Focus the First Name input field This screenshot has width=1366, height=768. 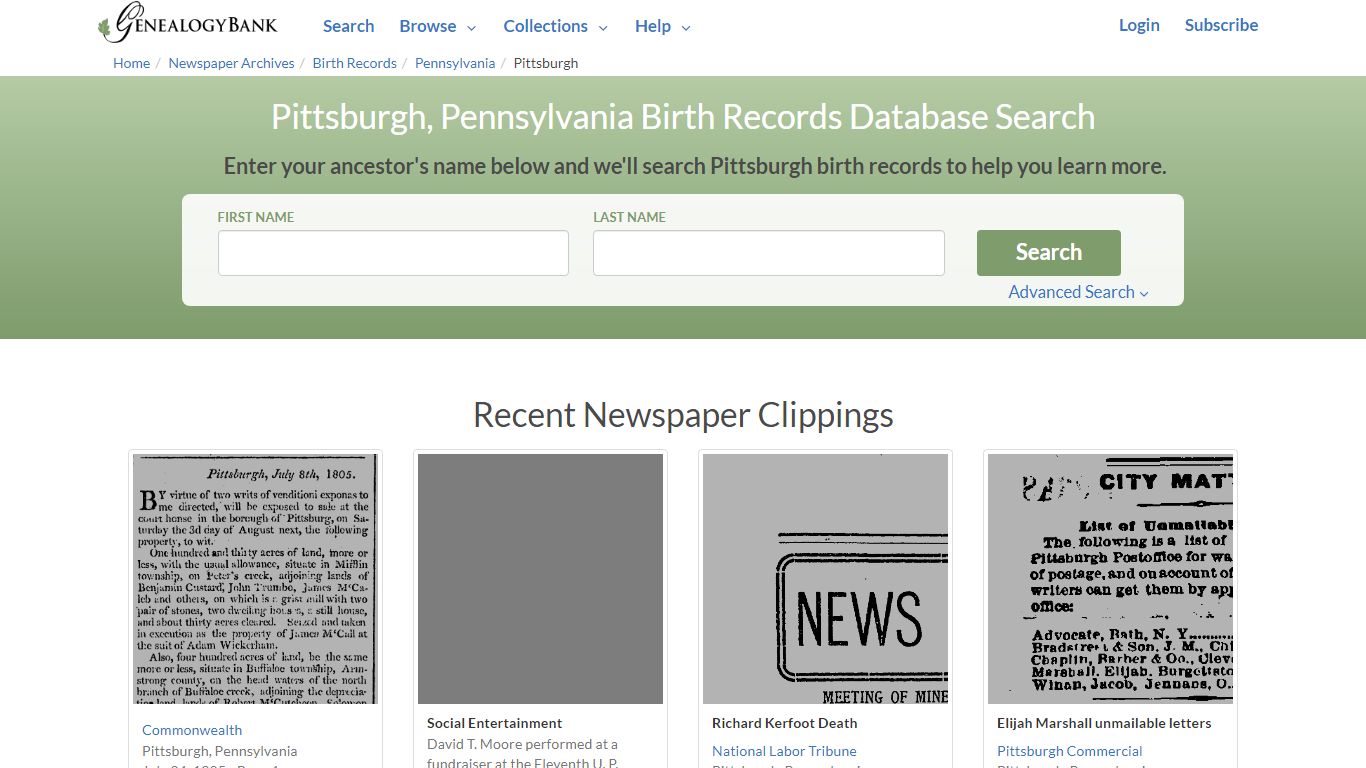click(393, 253)
